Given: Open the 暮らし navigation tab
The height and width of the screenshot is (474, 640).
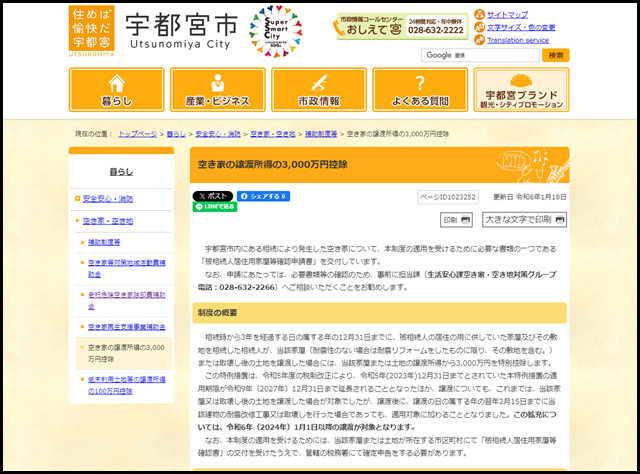Looking at the screenshot, I should [x=116, y=90].
